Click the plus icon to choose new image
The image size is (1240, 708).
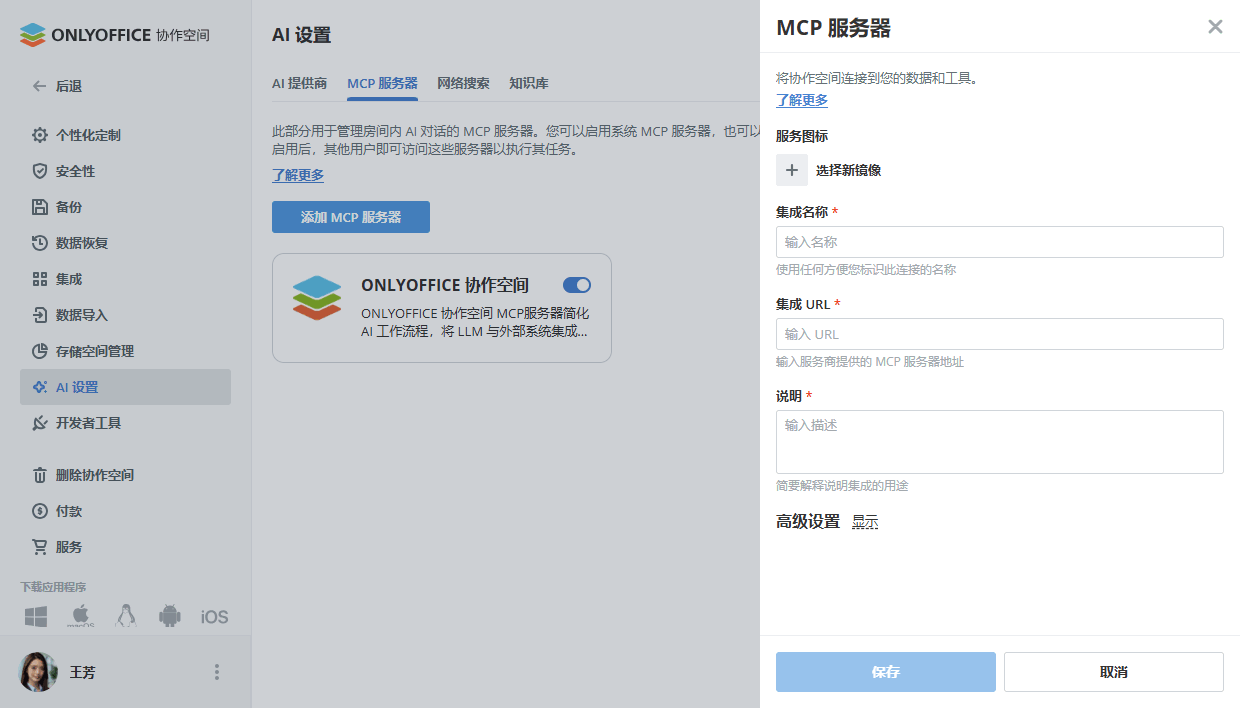click(x=792, y=170)
